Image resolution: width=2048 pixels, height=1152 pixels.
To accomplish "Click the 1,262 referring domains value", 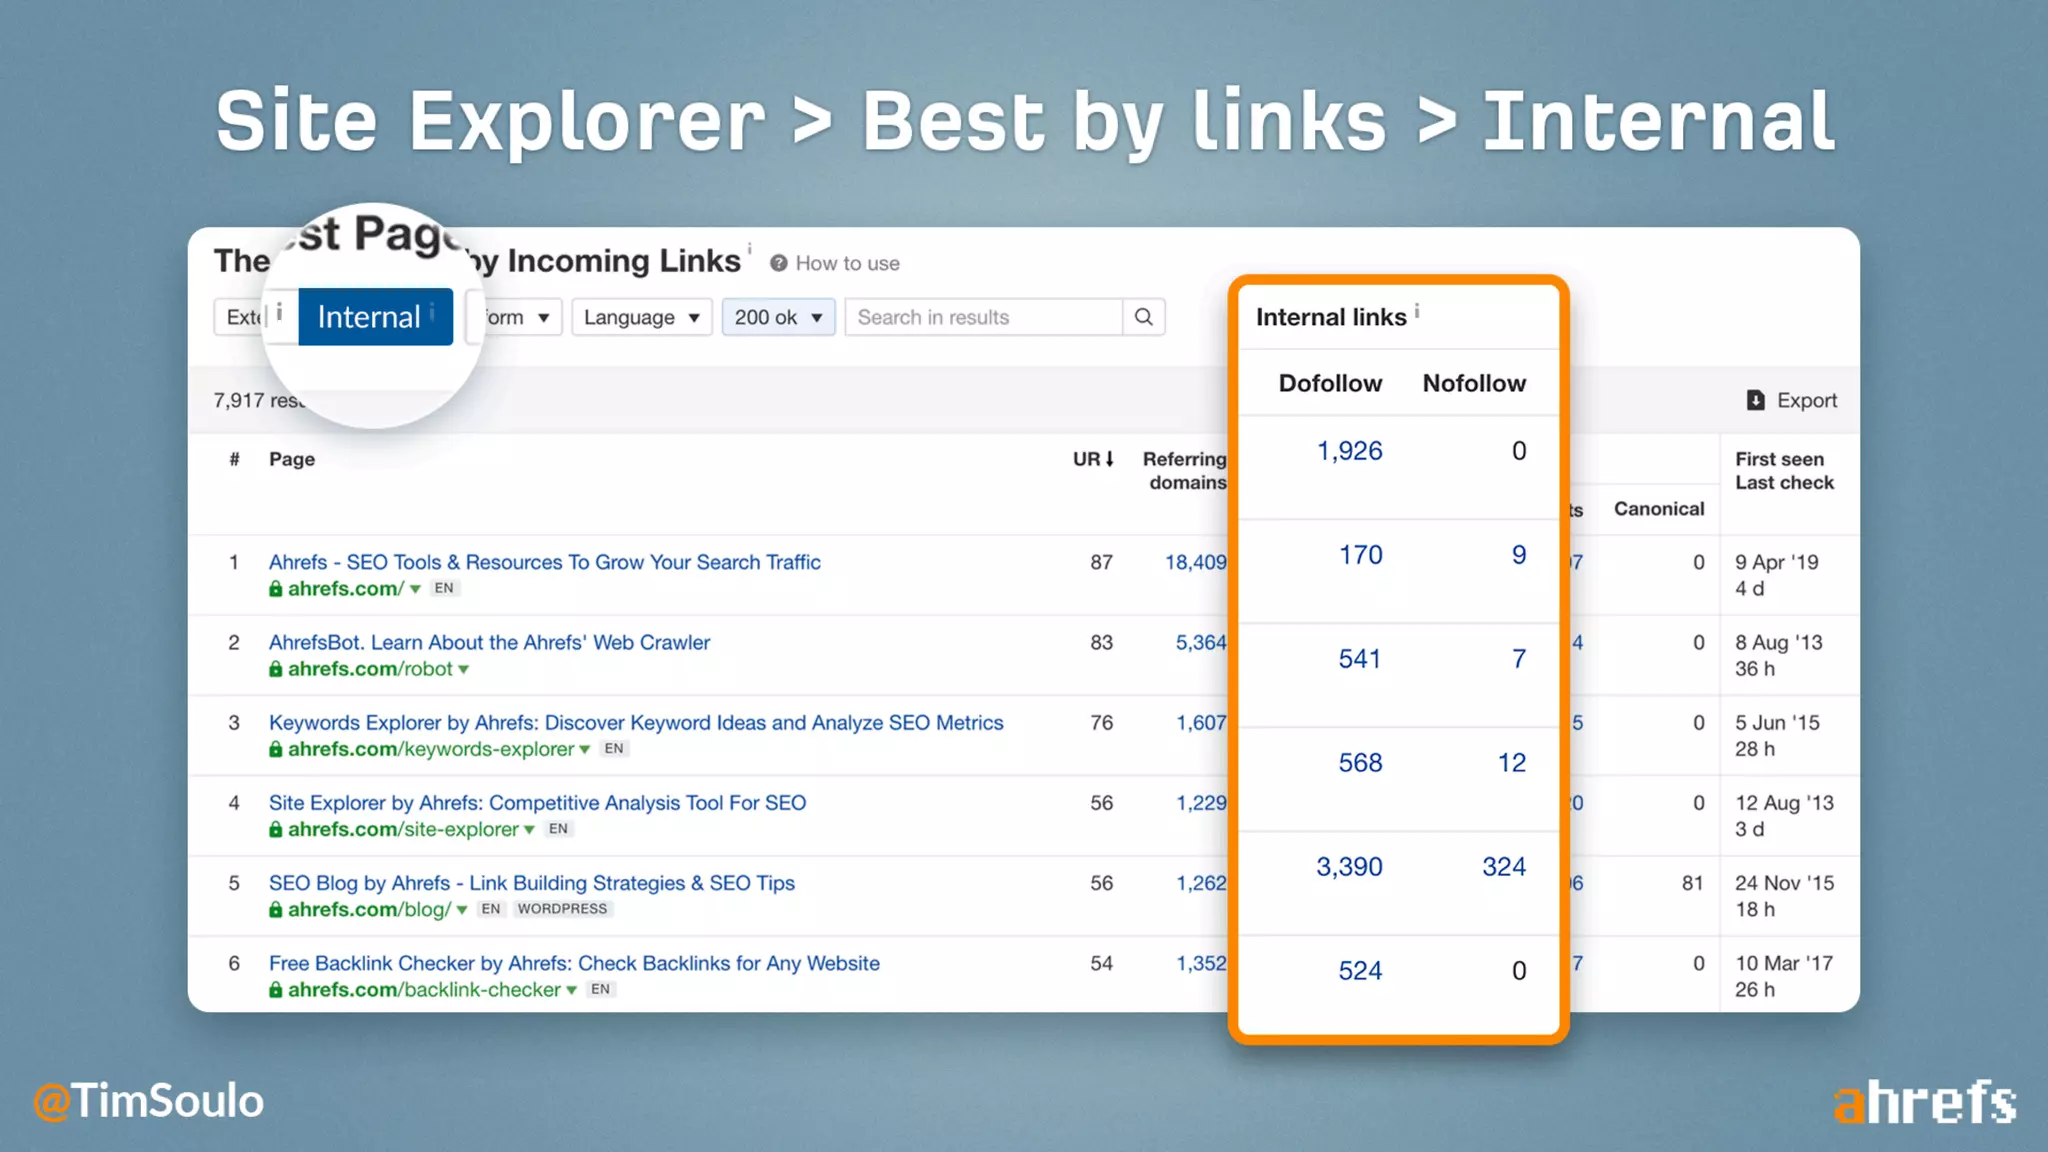I will point(1201,883).
